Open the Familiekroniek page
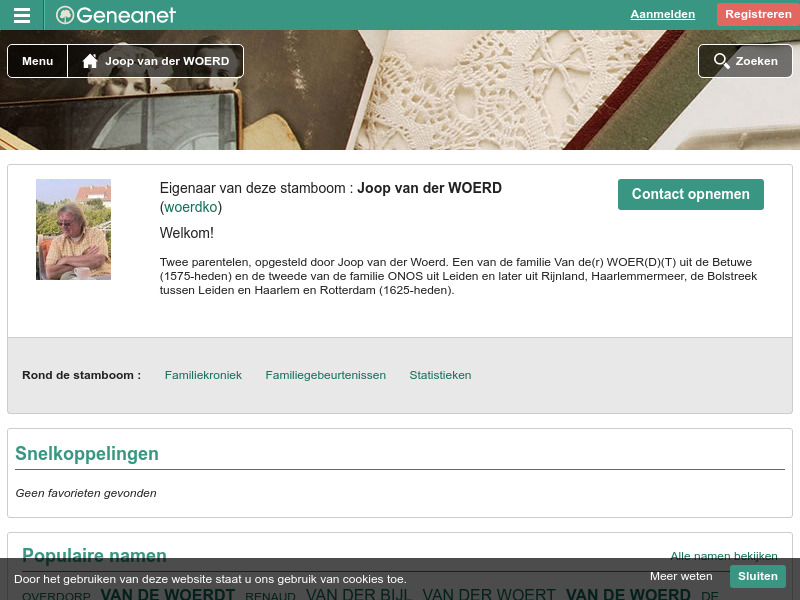This screenshot has height=600, width=800. coord(203,375)
